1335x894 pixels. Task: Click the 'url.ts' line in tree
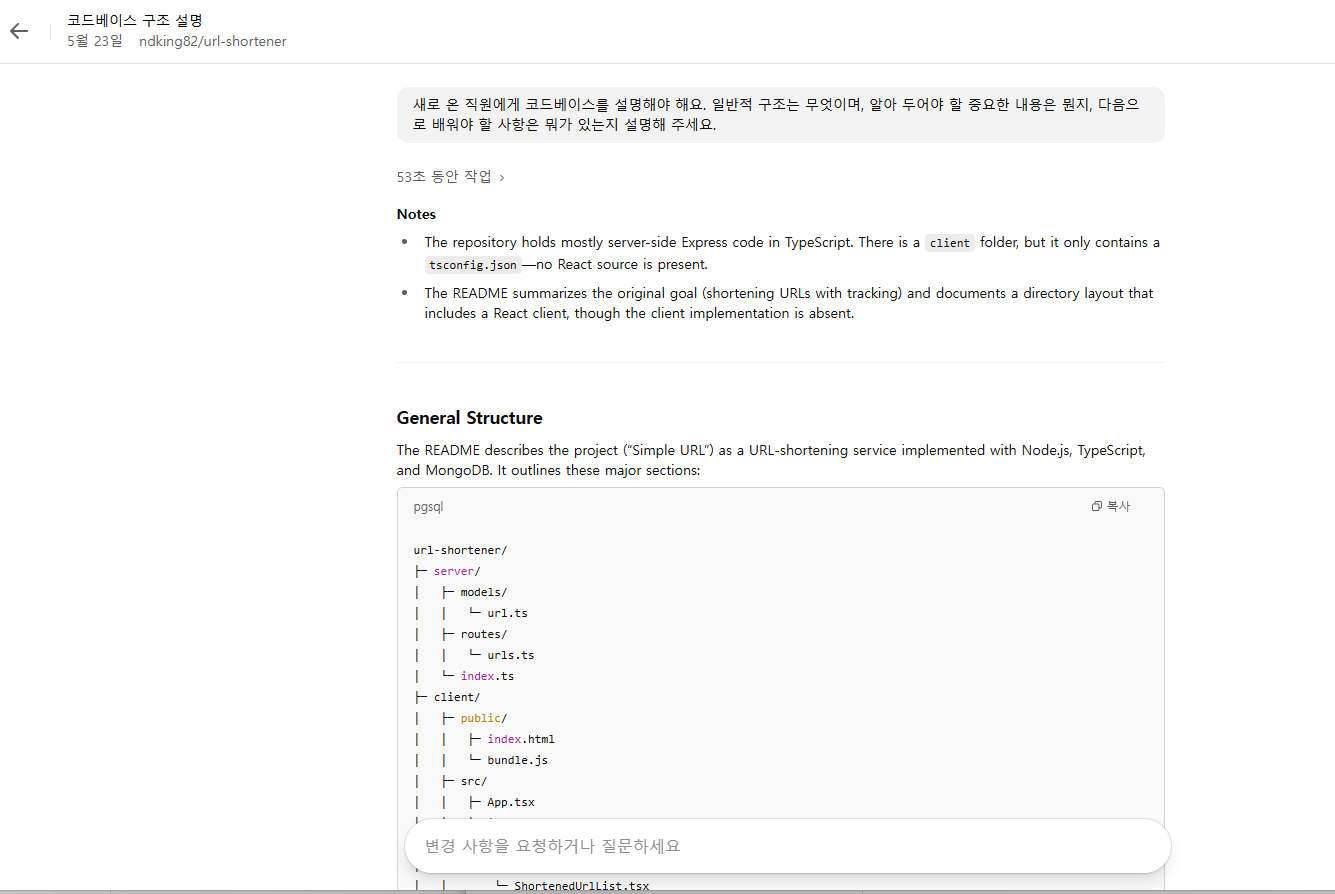507,613
